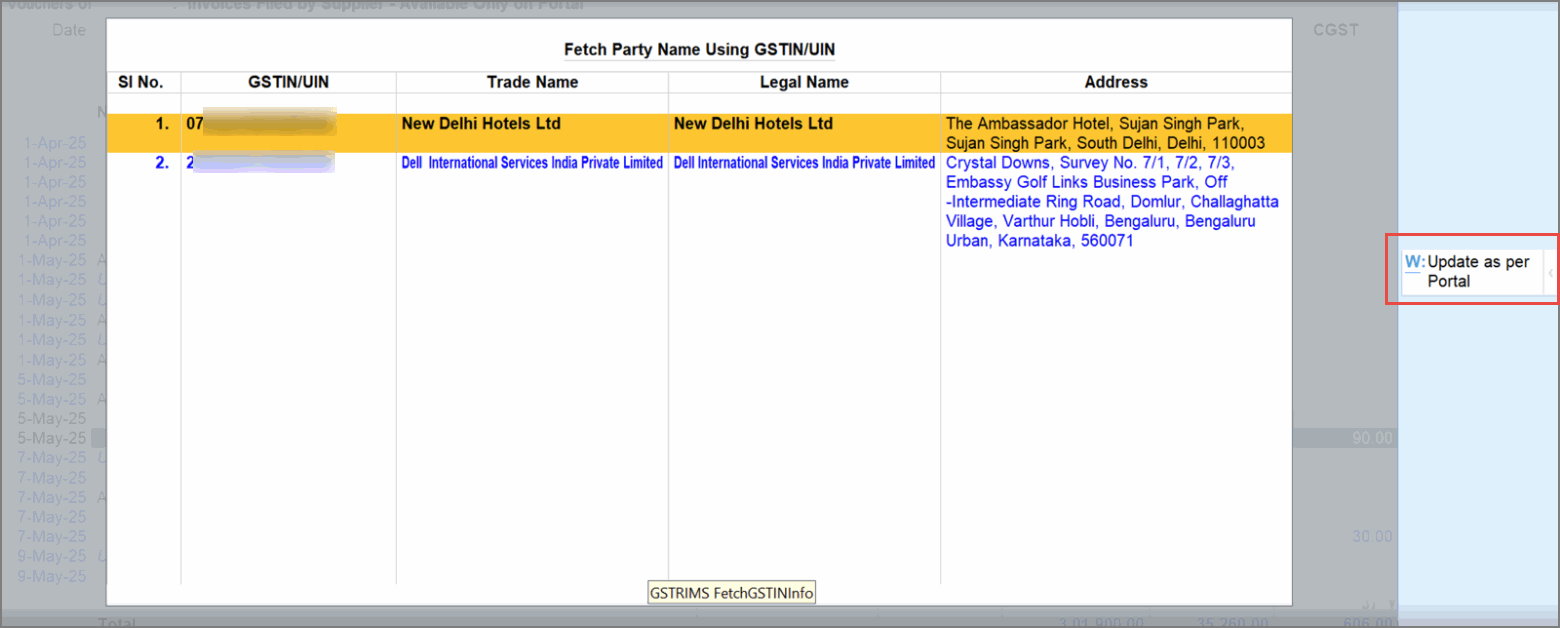
Task: Click Trade Name column header
Action: click(532, 82)
